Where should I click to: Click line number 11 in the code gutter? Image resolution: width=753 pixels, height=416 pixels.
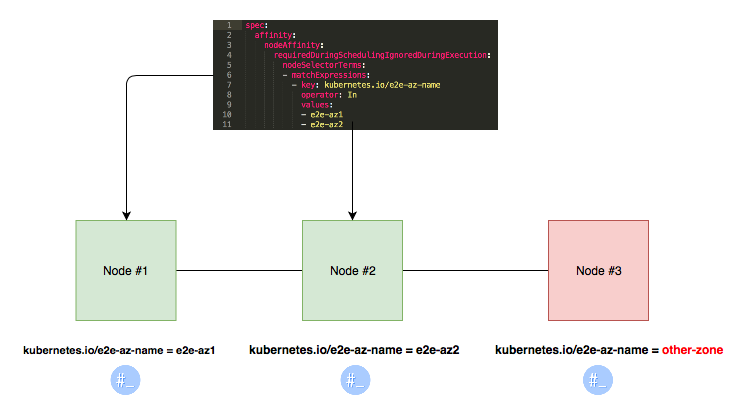tap(227, 125)
